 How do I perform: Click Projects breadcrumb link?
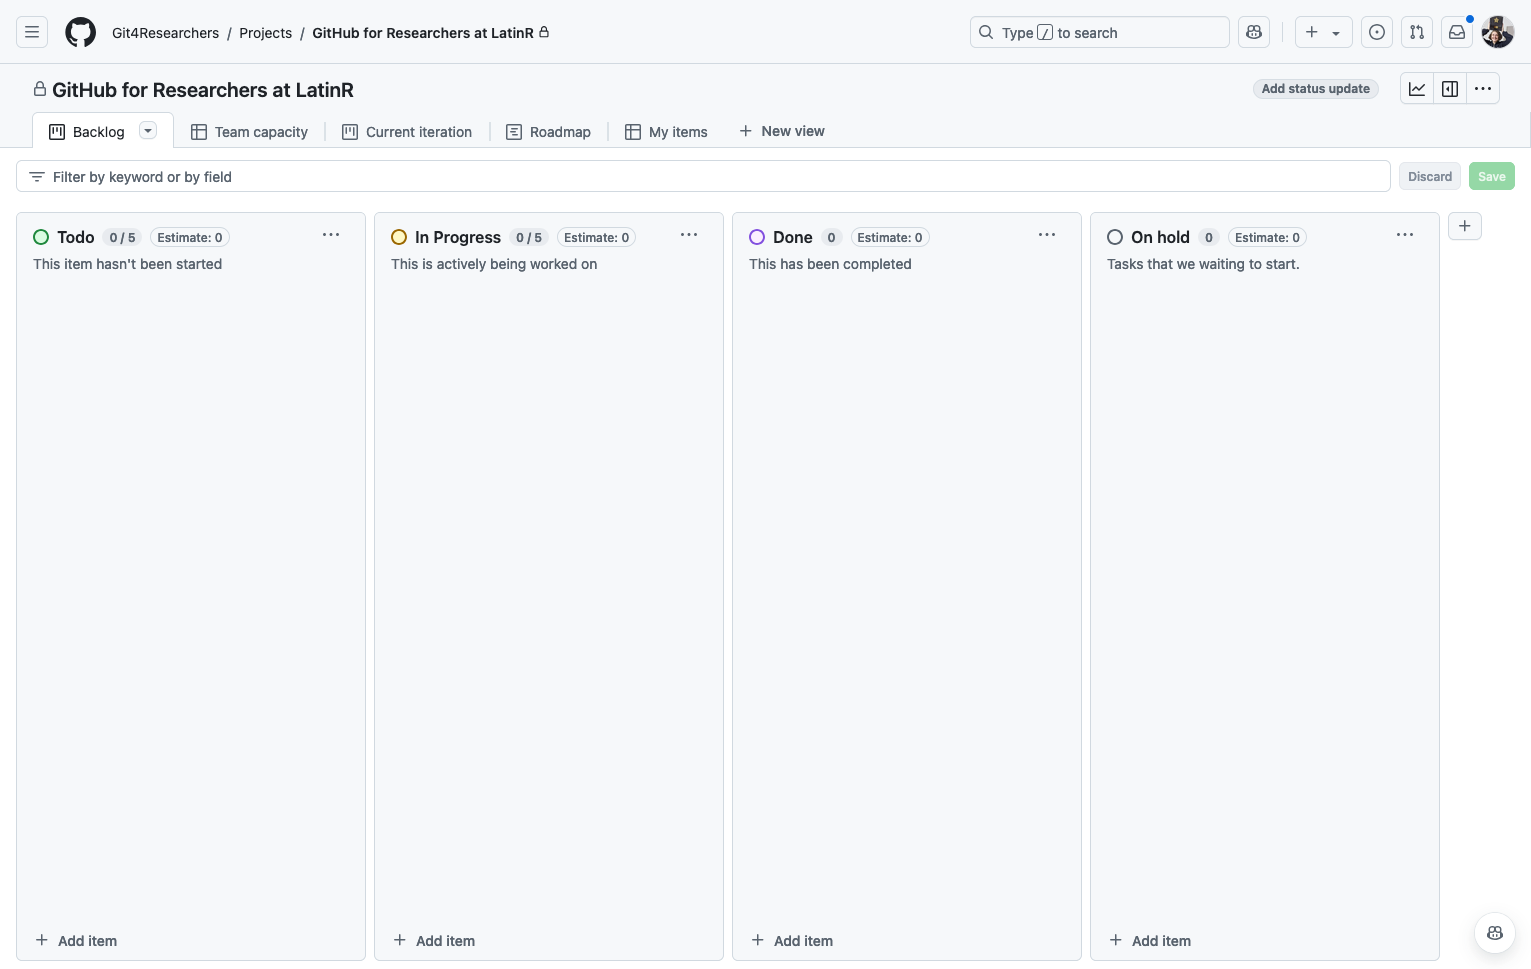[266, 33]
